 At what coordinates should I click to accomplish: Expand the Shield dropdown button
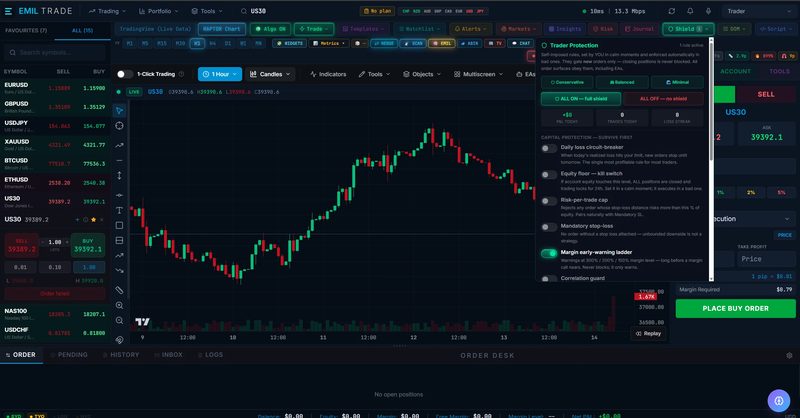pos(688,29)
